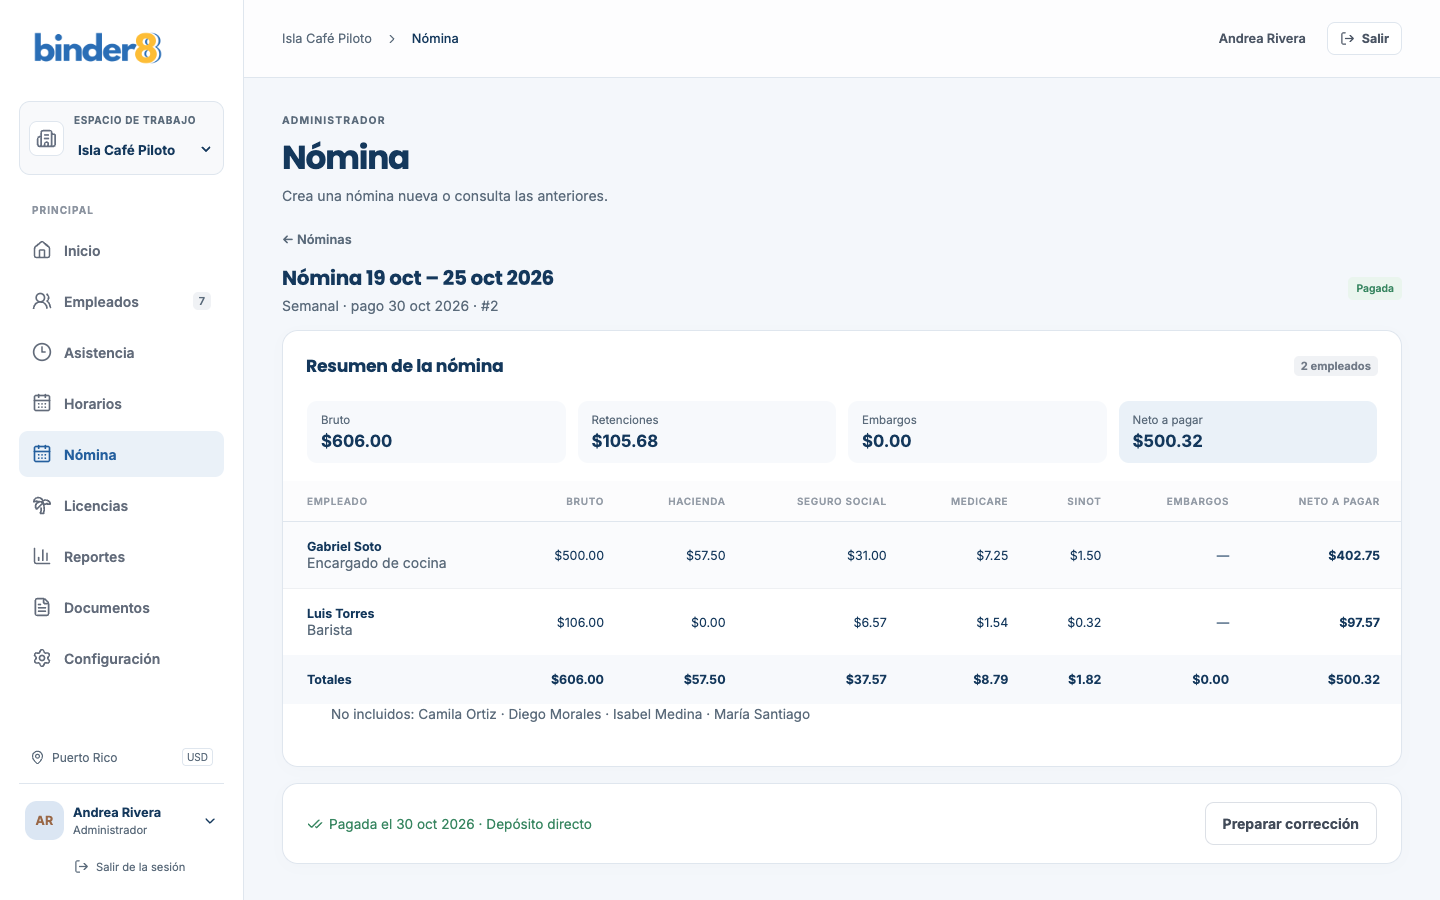Click the Licencias palm tree icon
The image size is (1440, 900).
pos(42,505)
